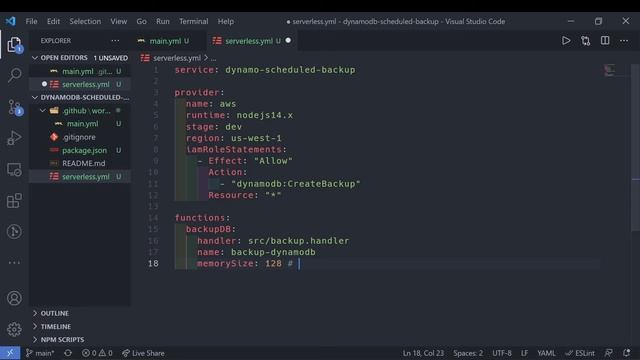Open notifications bell in status bar
Screen dimensions: 640x360
pyautogui.click(x=627, y=353)
